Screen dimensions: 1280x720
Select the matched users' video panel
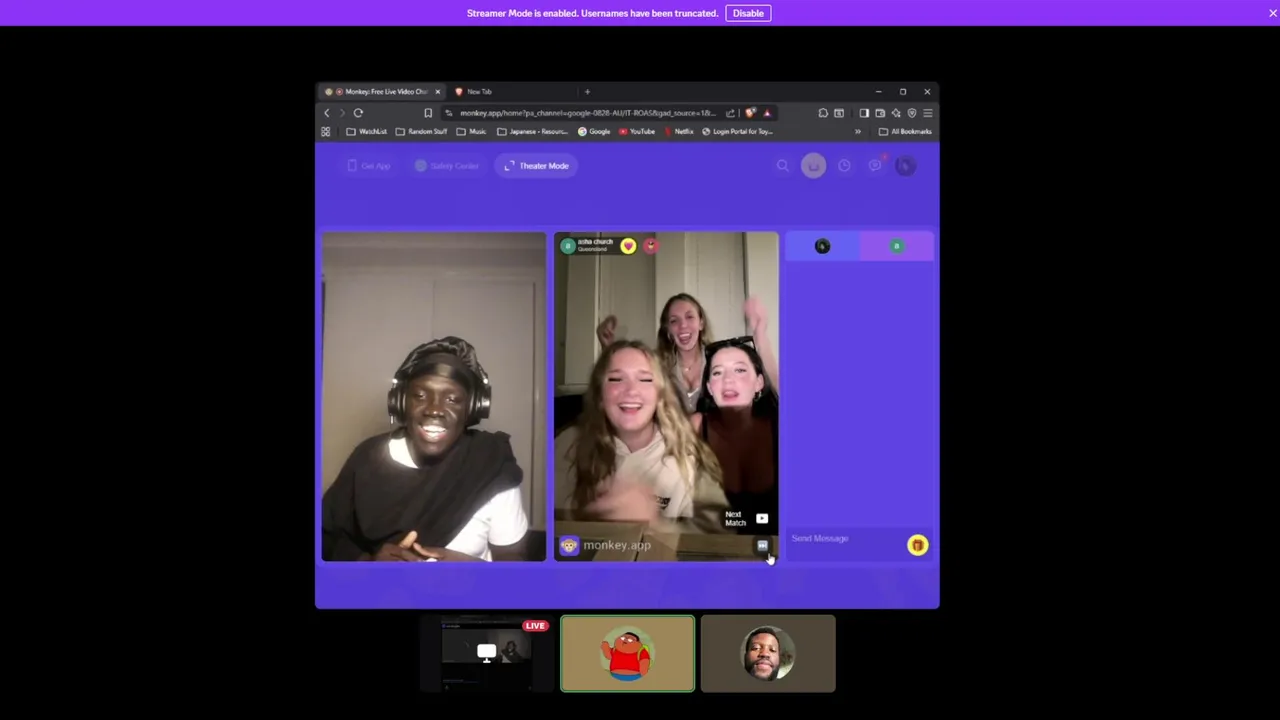666,397
